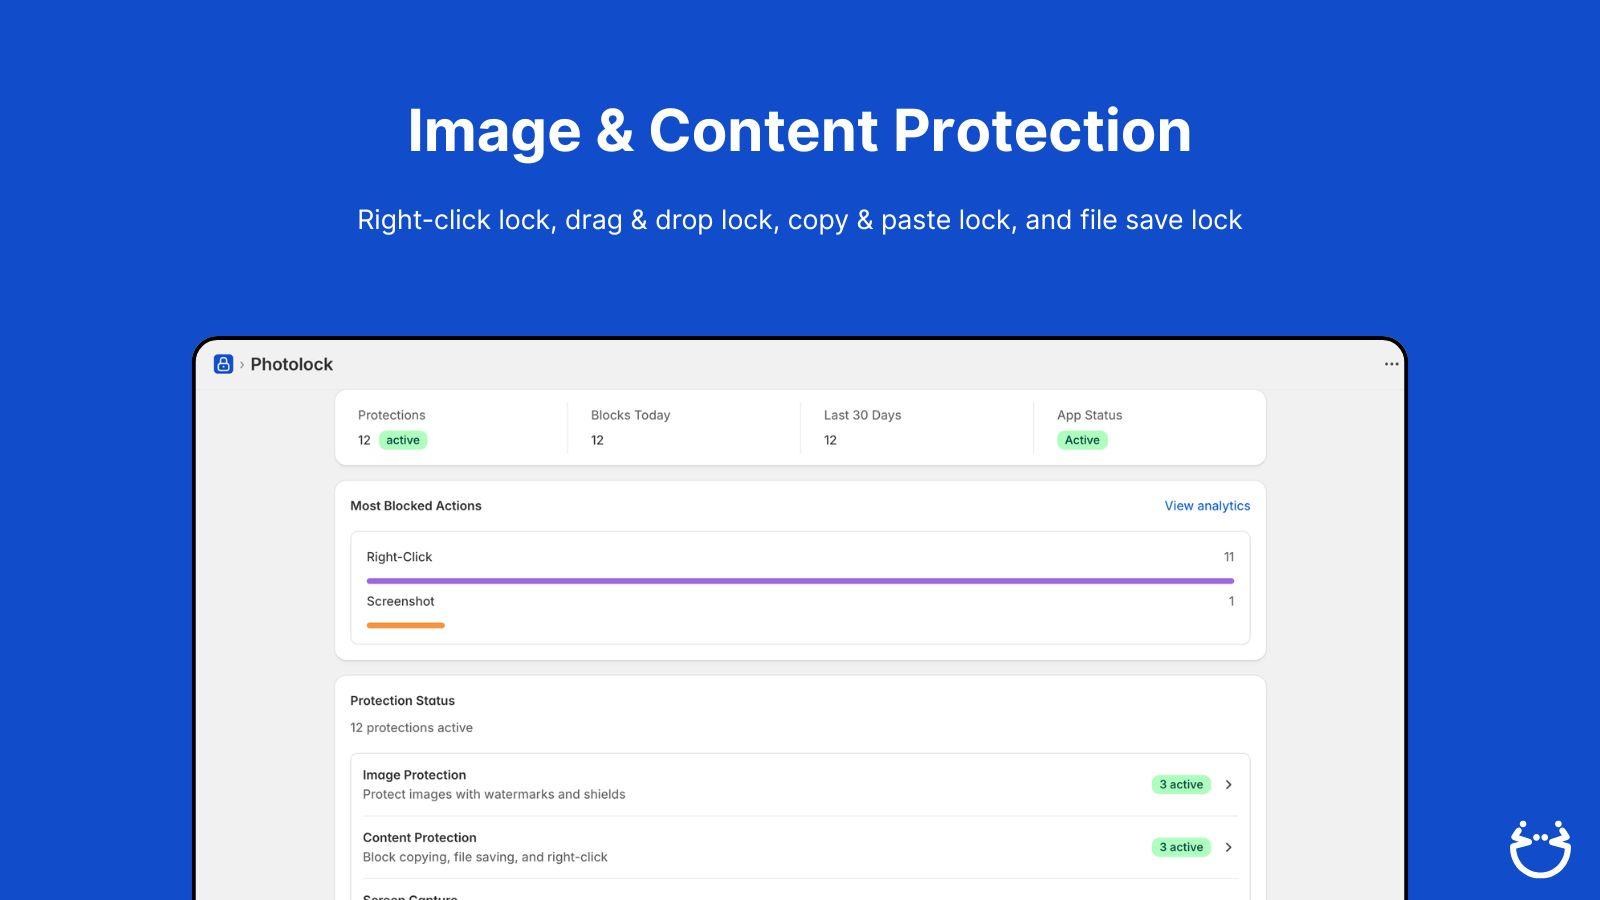The width and height of the screenshot is (1600, 900).
Task: Click the 3 active badge for Image Protection
Action: click(1181, 785)
